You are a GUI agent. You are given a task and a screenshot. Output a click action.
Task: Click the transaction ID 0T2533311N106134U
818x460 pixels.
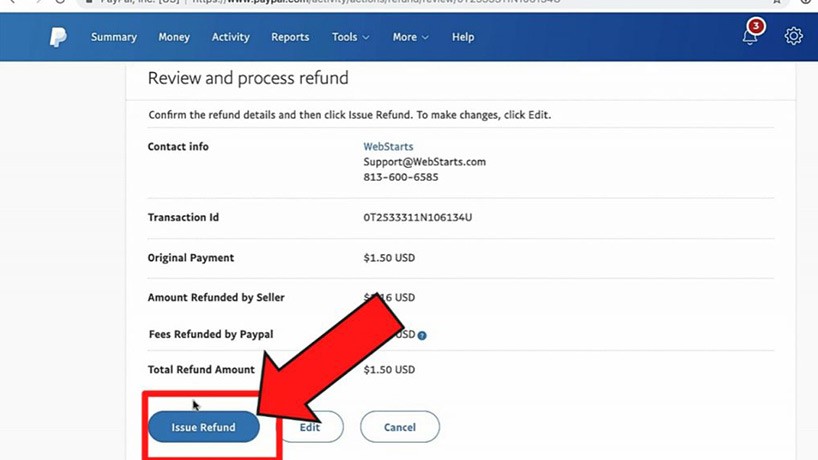[x=417, y=217]
